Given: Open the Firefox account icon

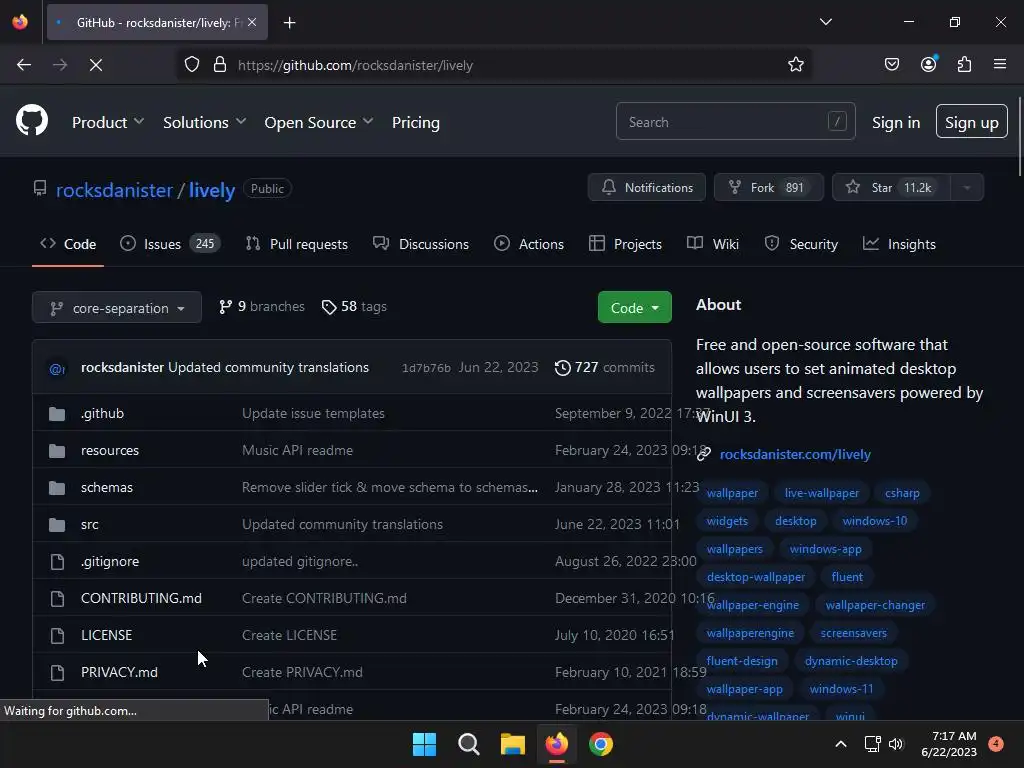Looking at the screenshot, I should 928,64.
